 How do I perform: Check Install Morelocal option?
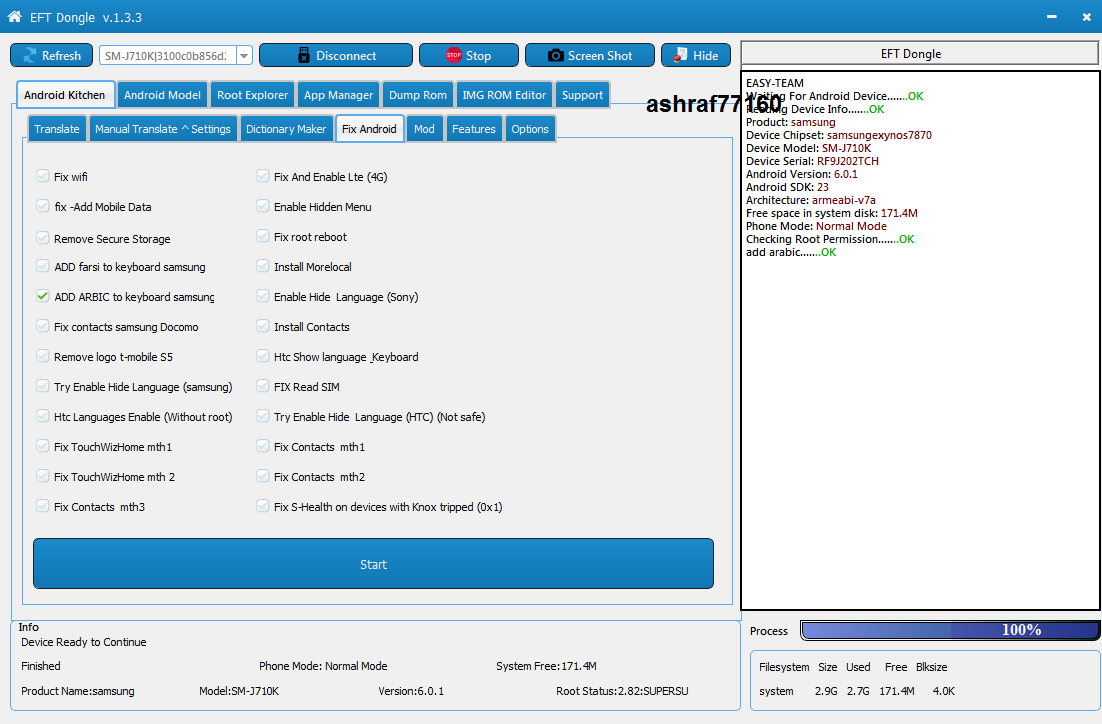[263, 266]
